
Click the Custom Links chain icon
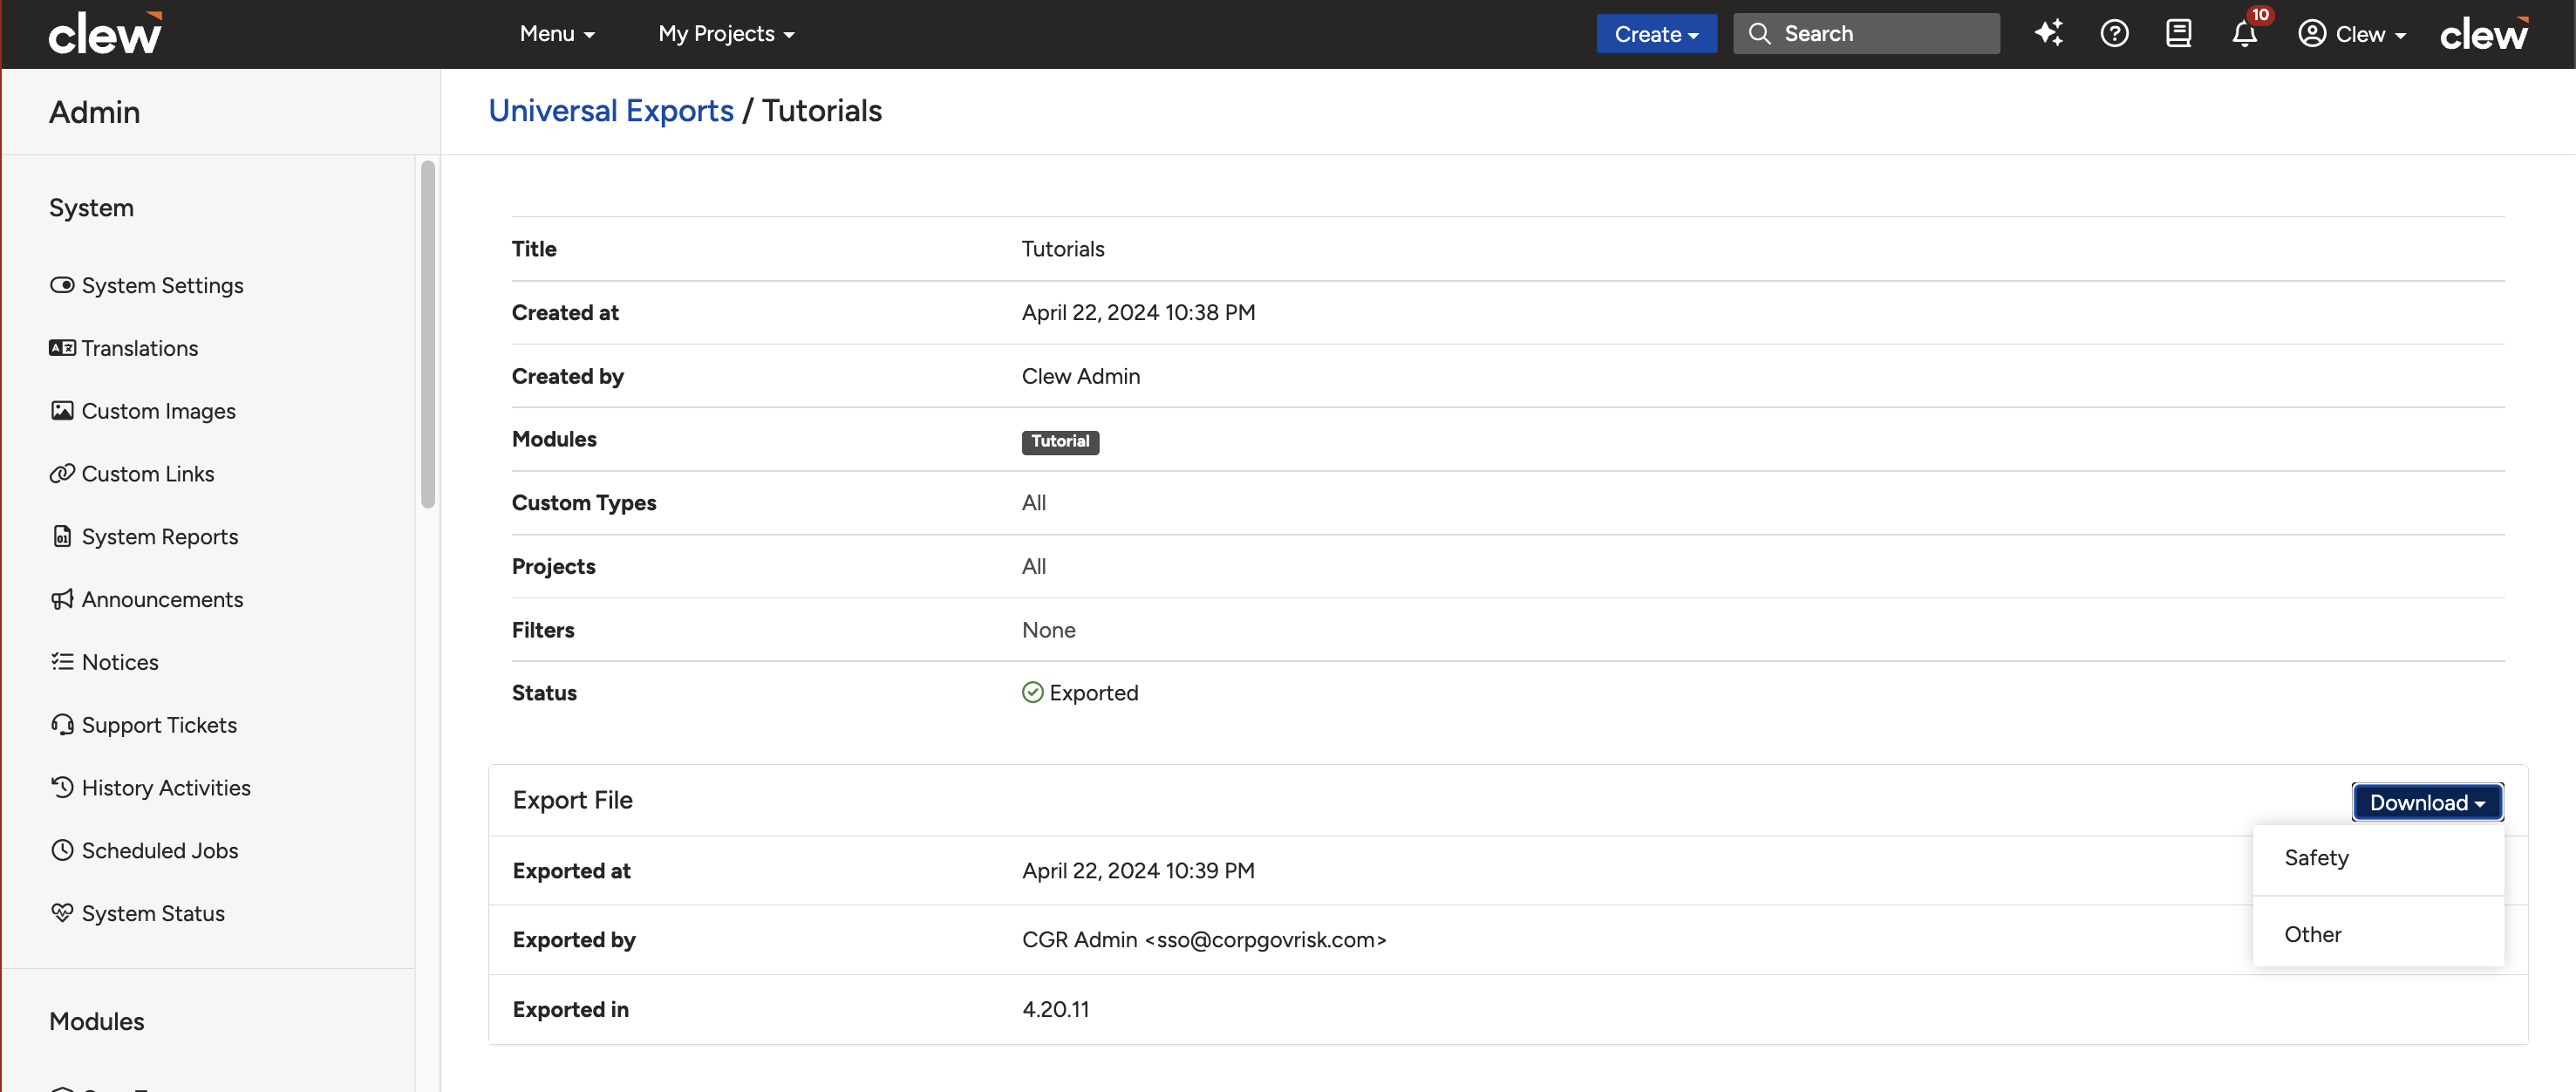62,474
